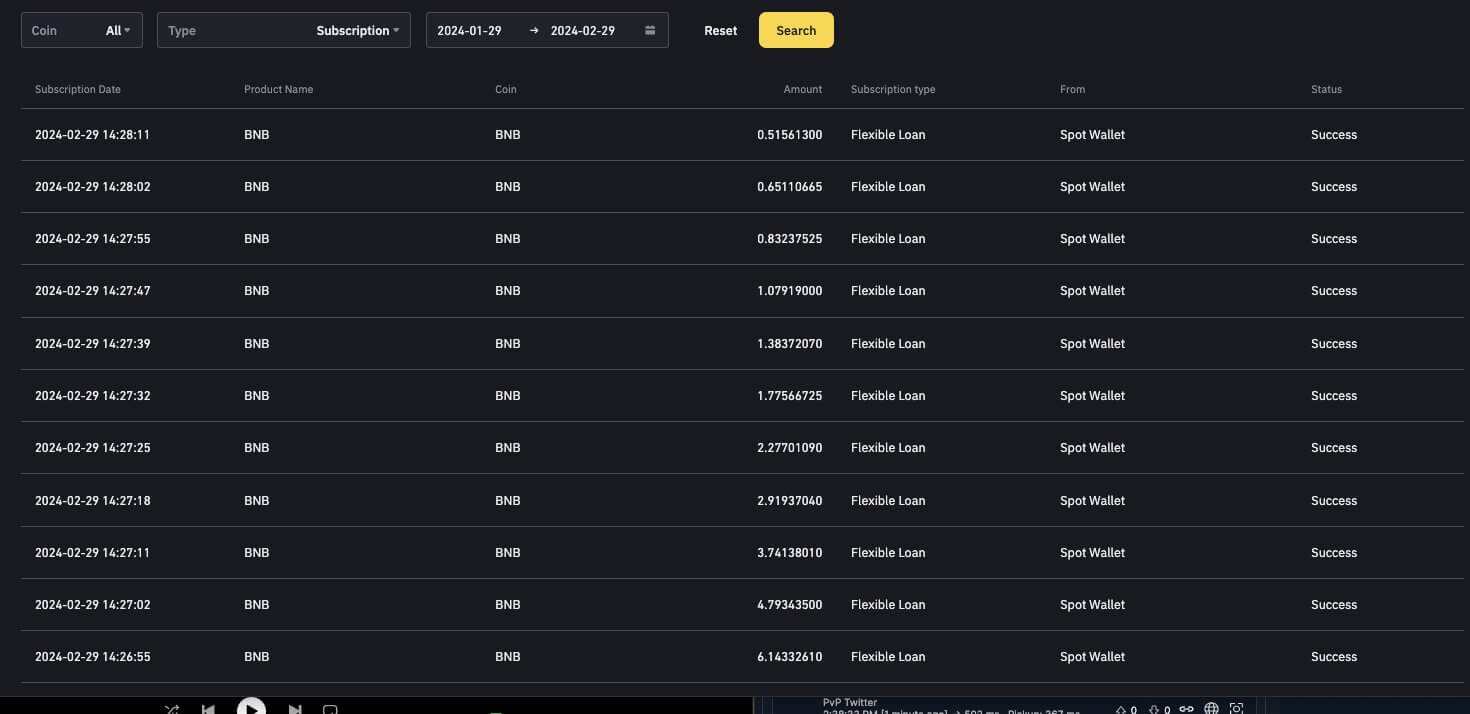1470x714 pixels.
Task: Click the screenshot capture icon at bottom right
Action: point(1237,709)
